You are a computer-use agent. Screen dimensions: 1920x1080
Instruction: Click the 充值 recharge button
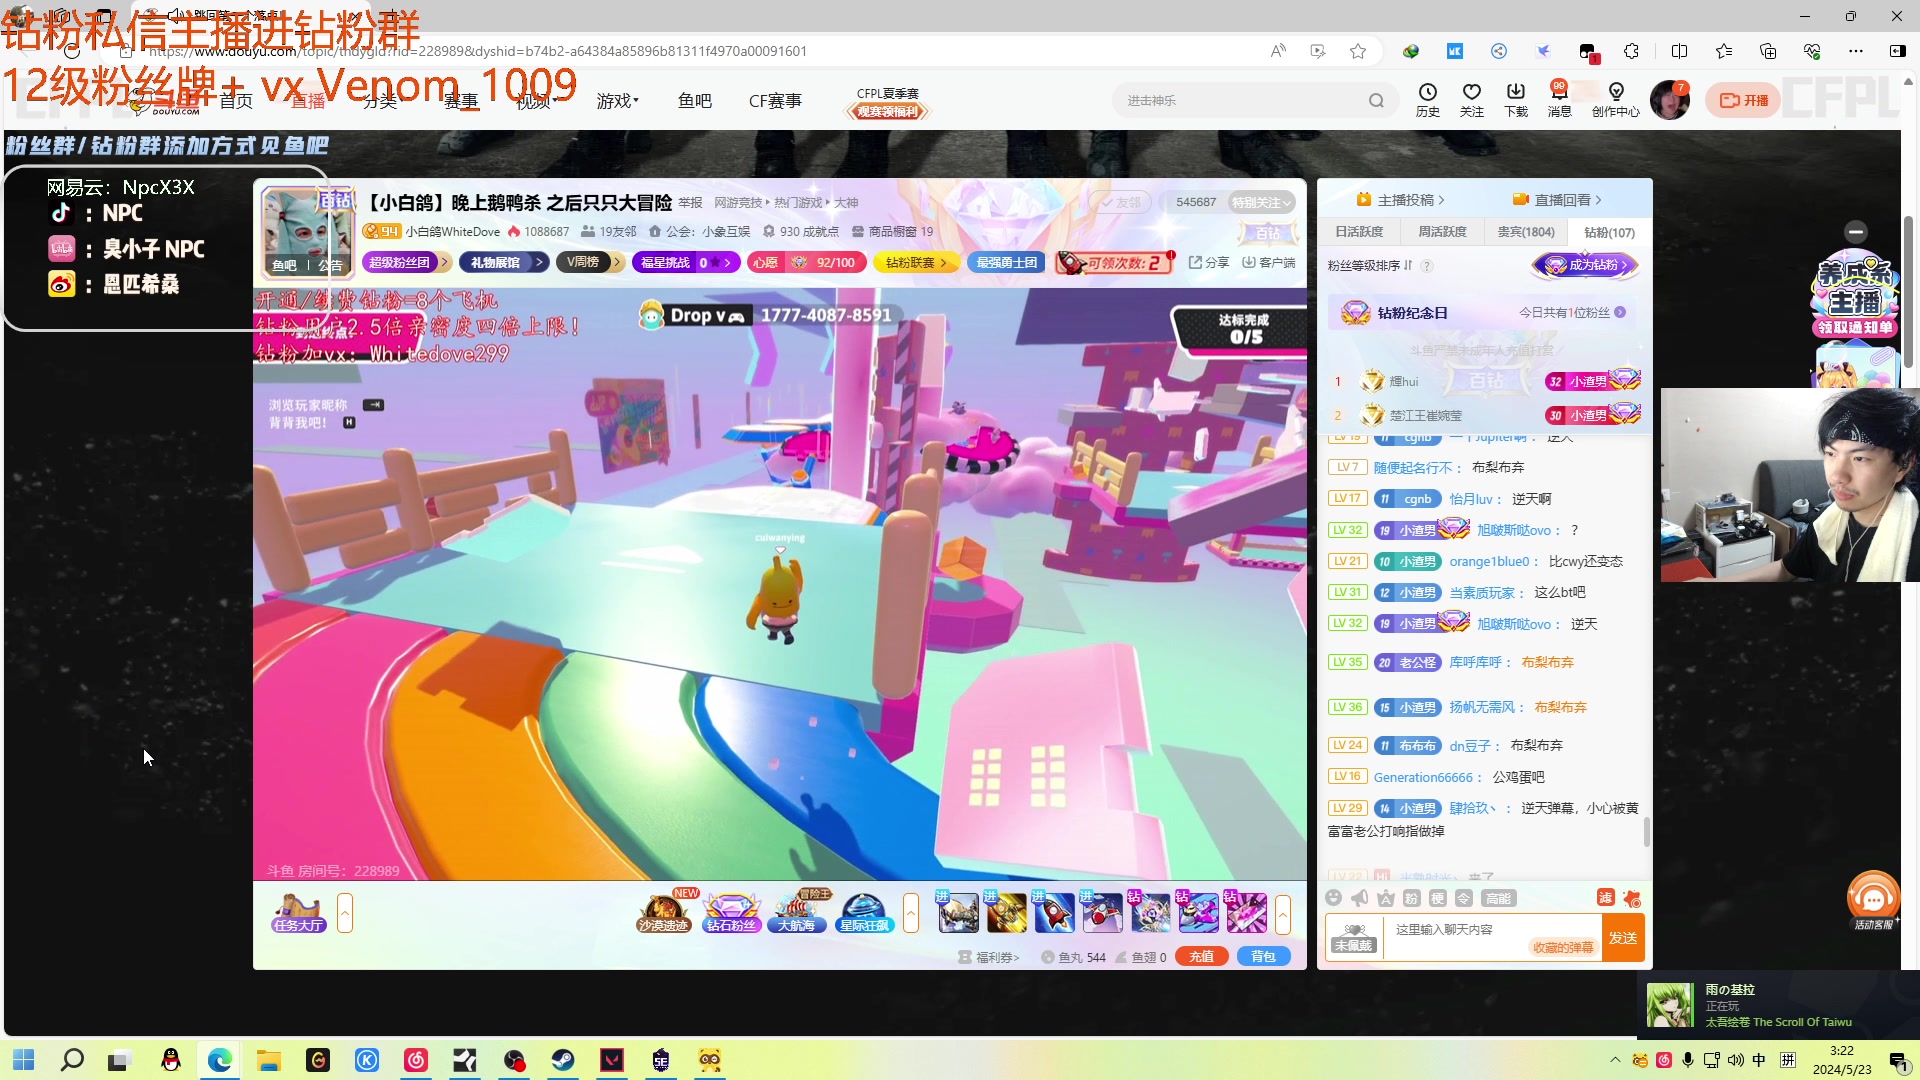coord(1202,957)
